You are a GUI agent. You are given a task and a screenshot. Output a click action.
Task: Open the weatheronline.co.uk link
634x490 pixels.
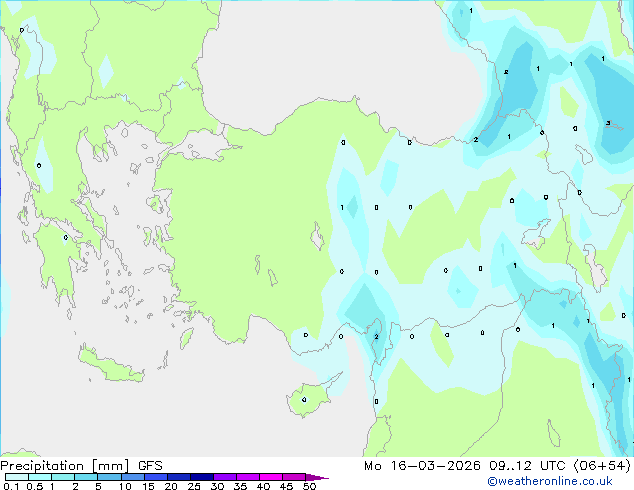click(549, 481)
